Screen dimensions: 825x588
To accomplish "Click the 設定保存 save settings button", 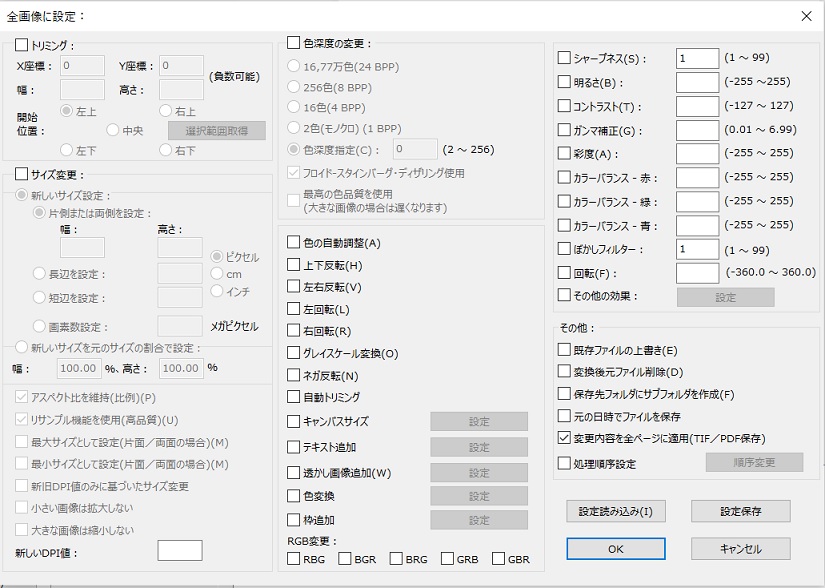I will point(741,511).
